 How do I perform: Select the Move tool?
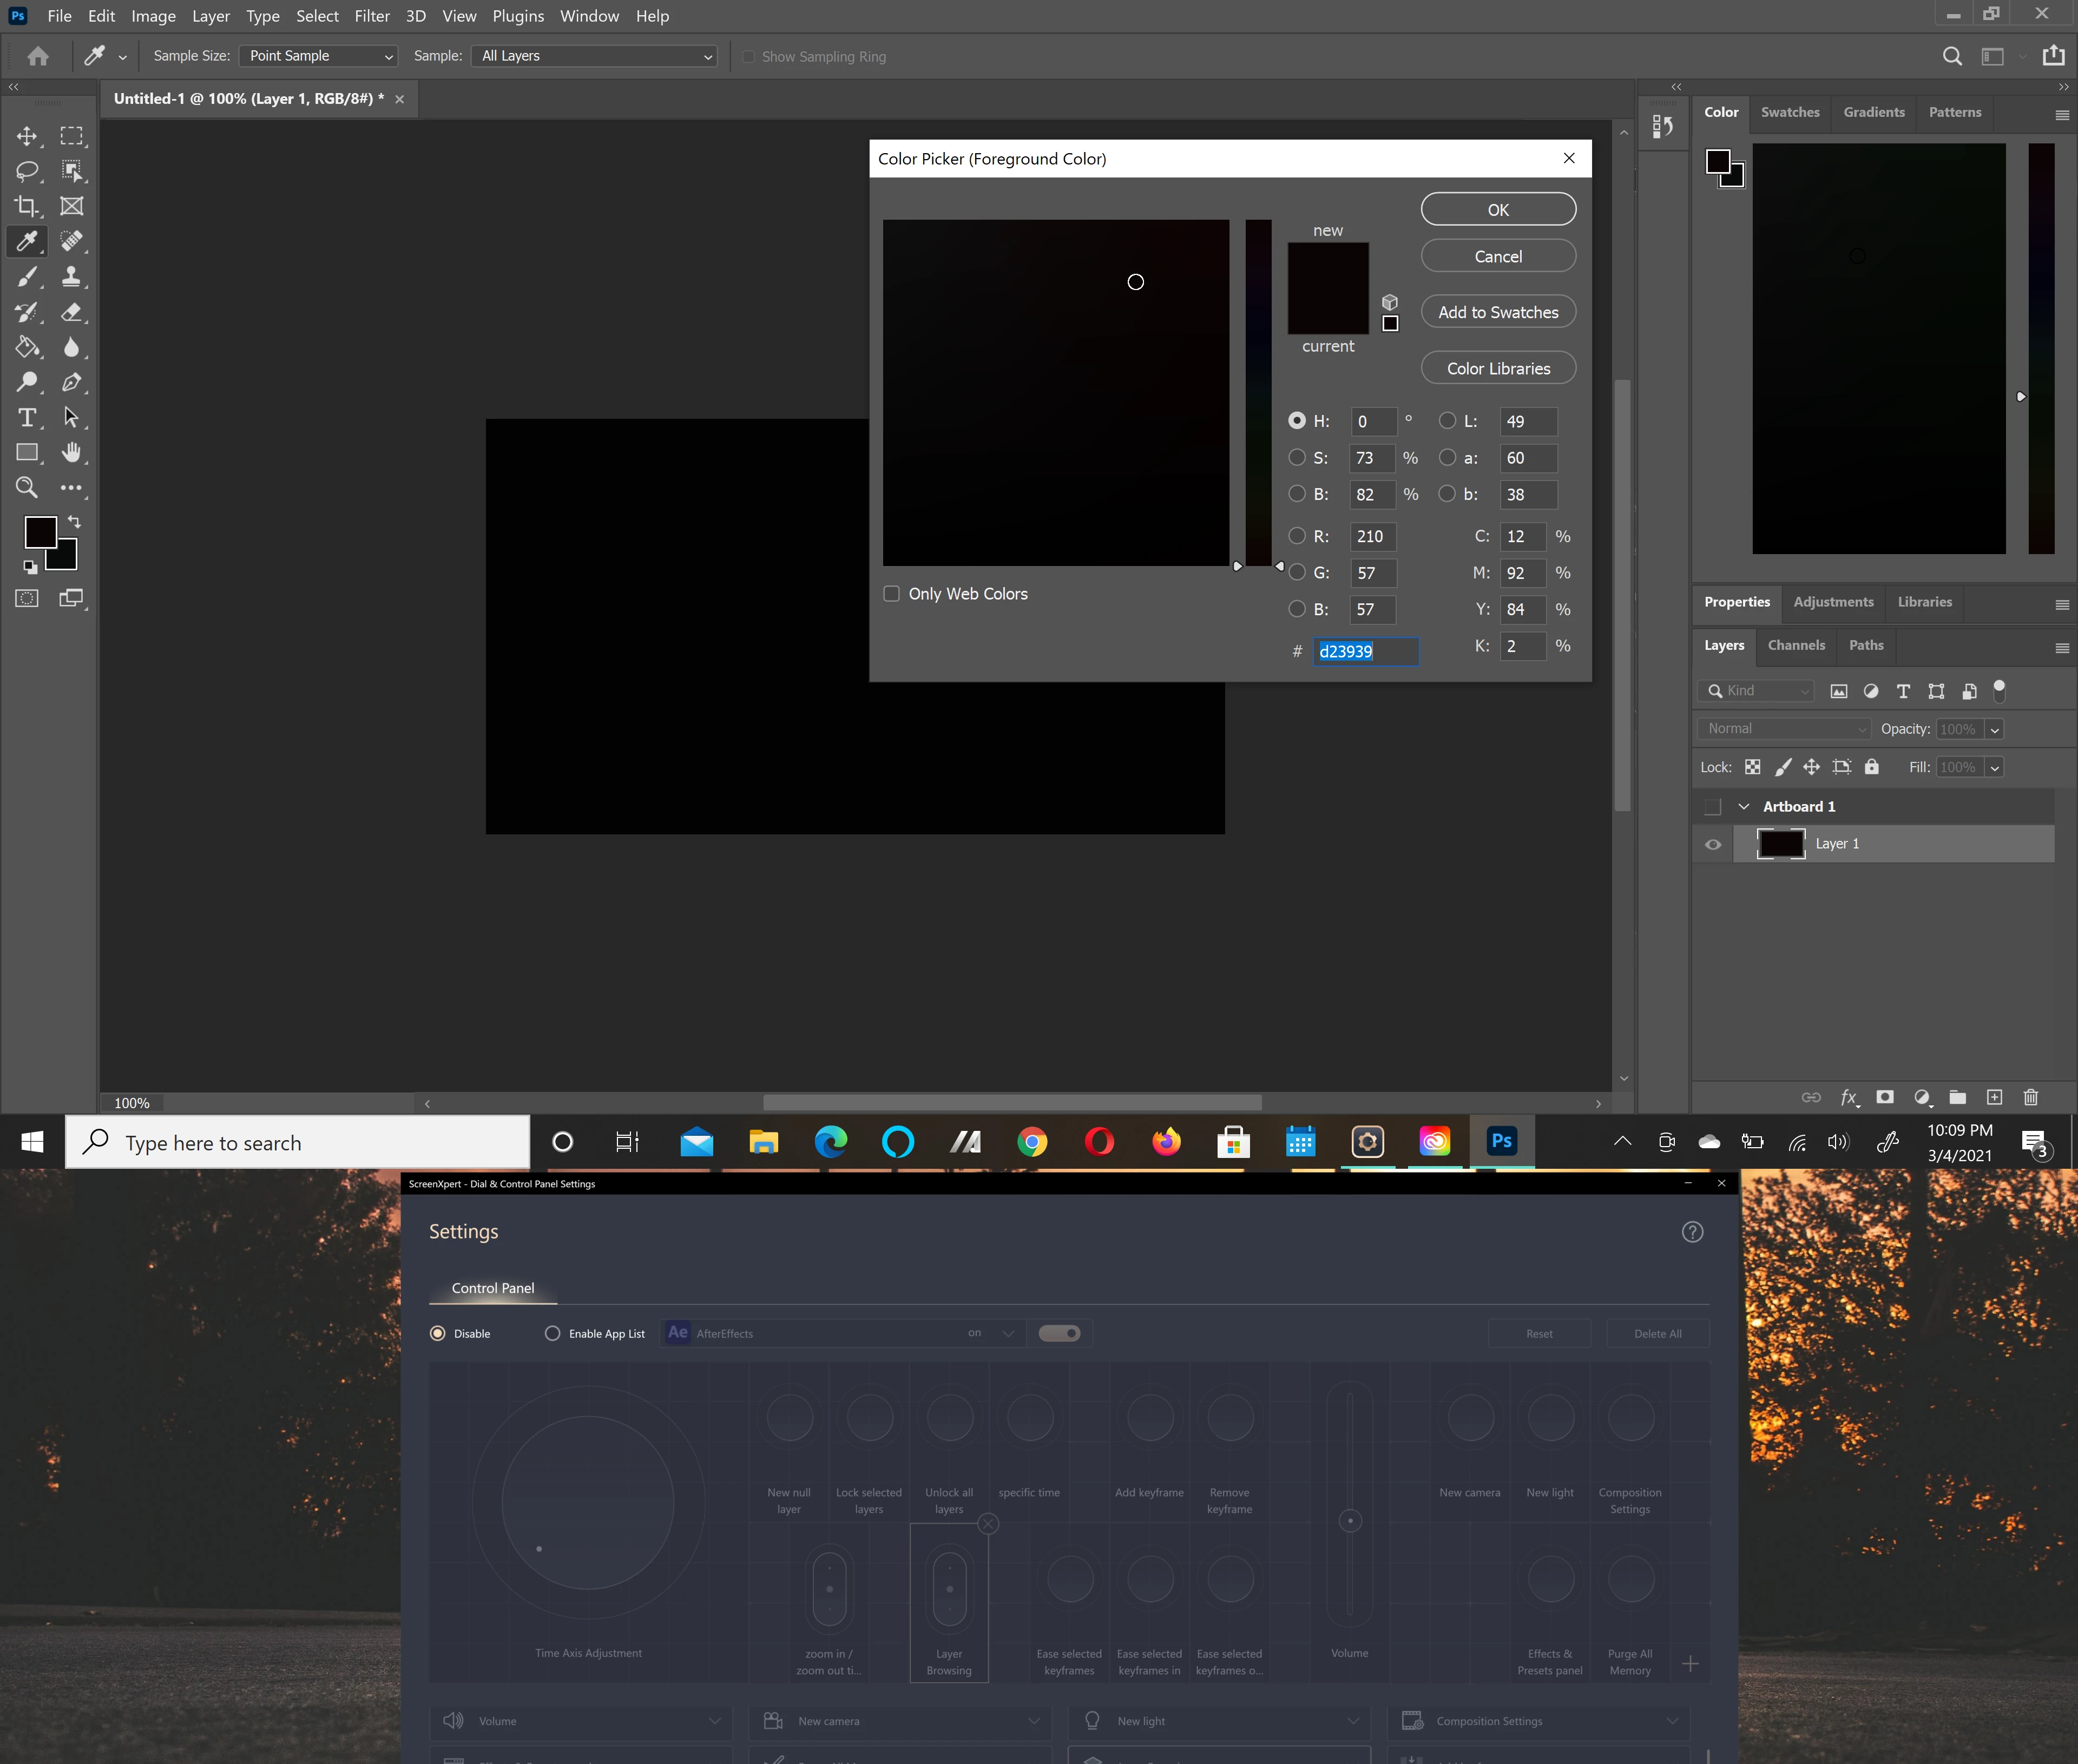point(27,136)
